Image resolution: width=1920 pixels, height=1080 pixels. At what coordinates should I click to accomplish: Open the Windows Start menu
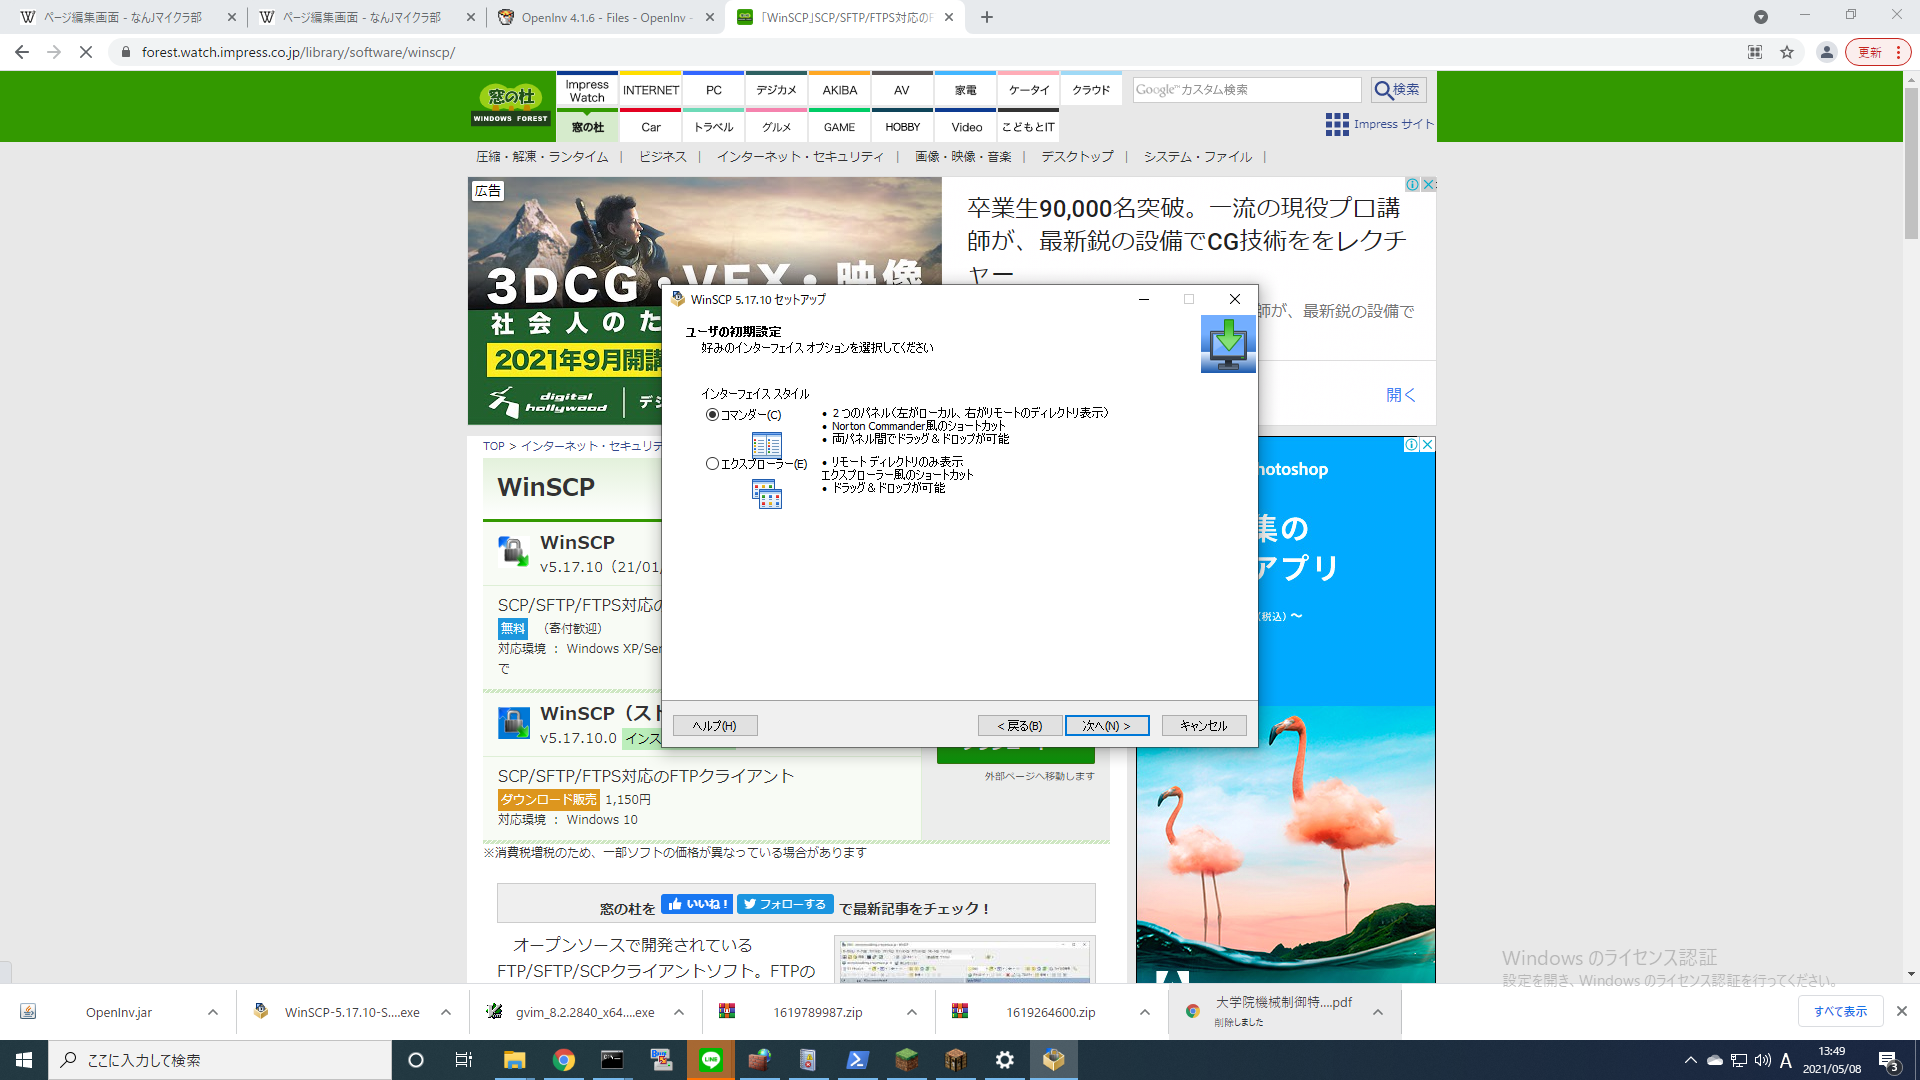[24, 1060]
